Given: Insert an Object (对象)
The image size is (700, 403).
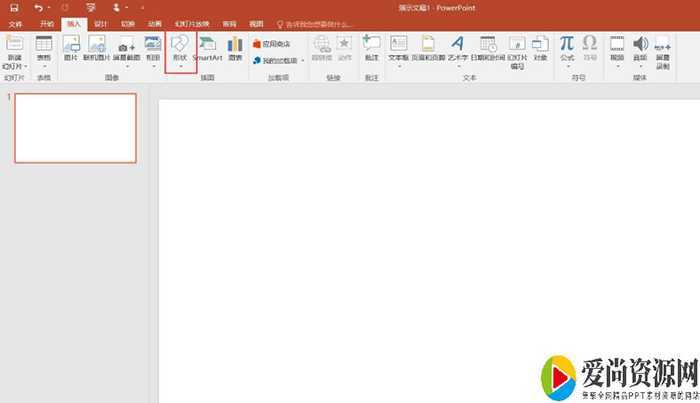Looking at the screenshot, I should pyautogui.click(x=540, y=49).
